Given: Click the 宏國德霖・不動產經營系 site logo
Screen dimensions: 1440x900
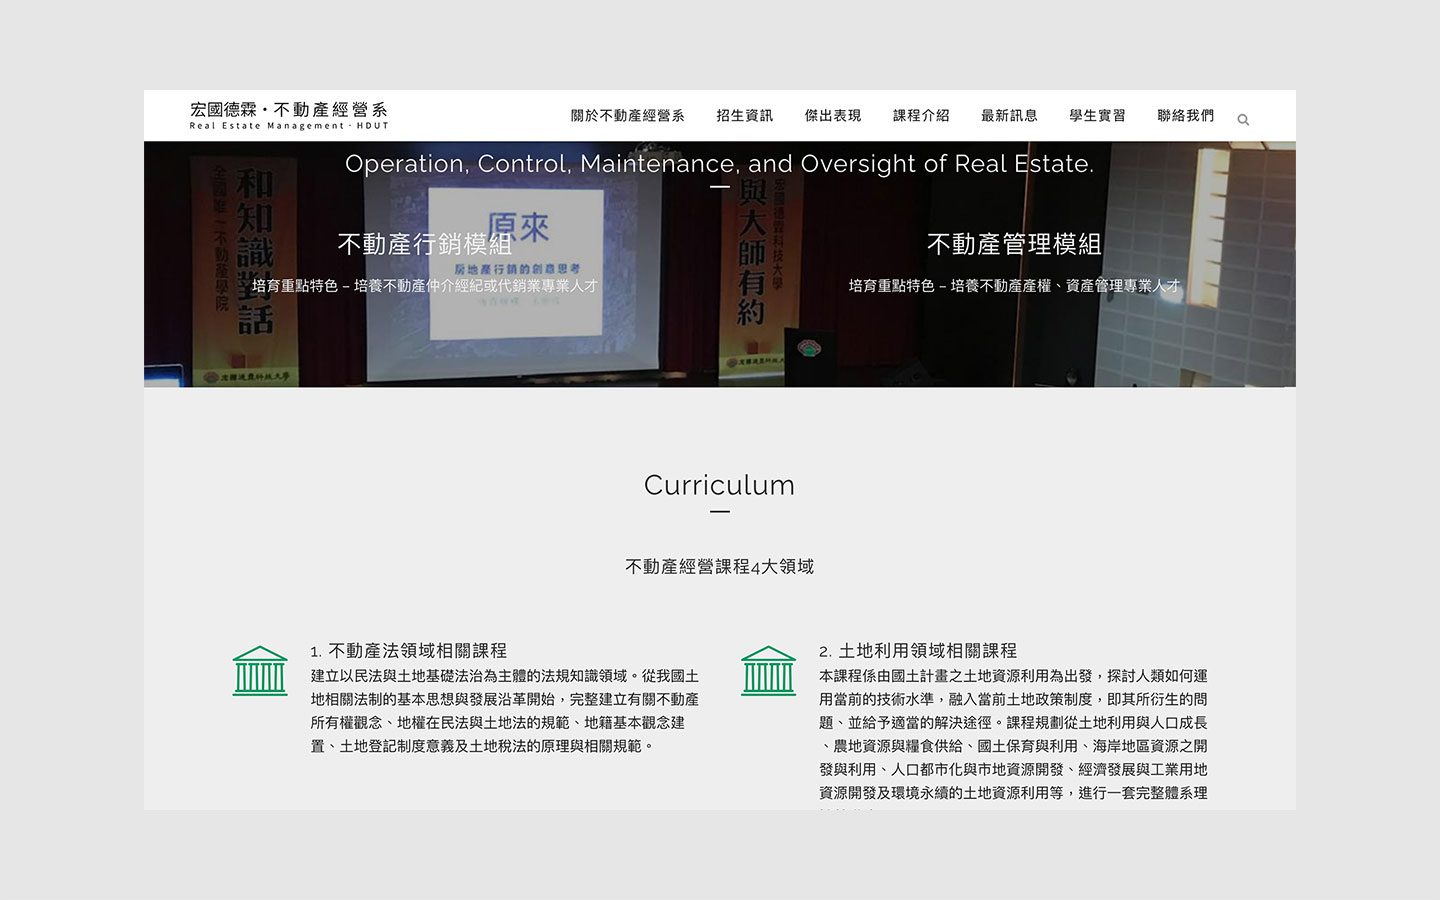Looking at the screenshot, I should click(x=289, y=115).
